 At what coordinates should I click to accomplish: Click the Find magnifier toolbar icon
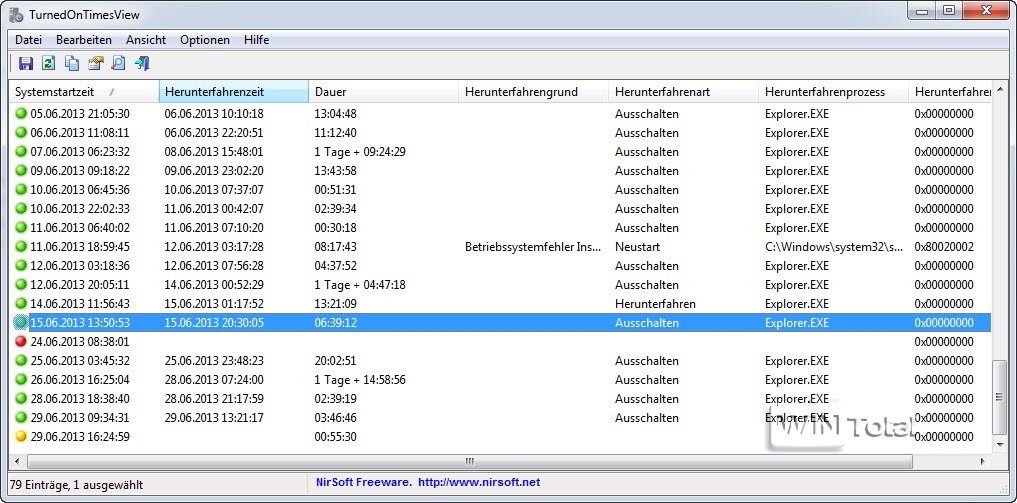118,63
